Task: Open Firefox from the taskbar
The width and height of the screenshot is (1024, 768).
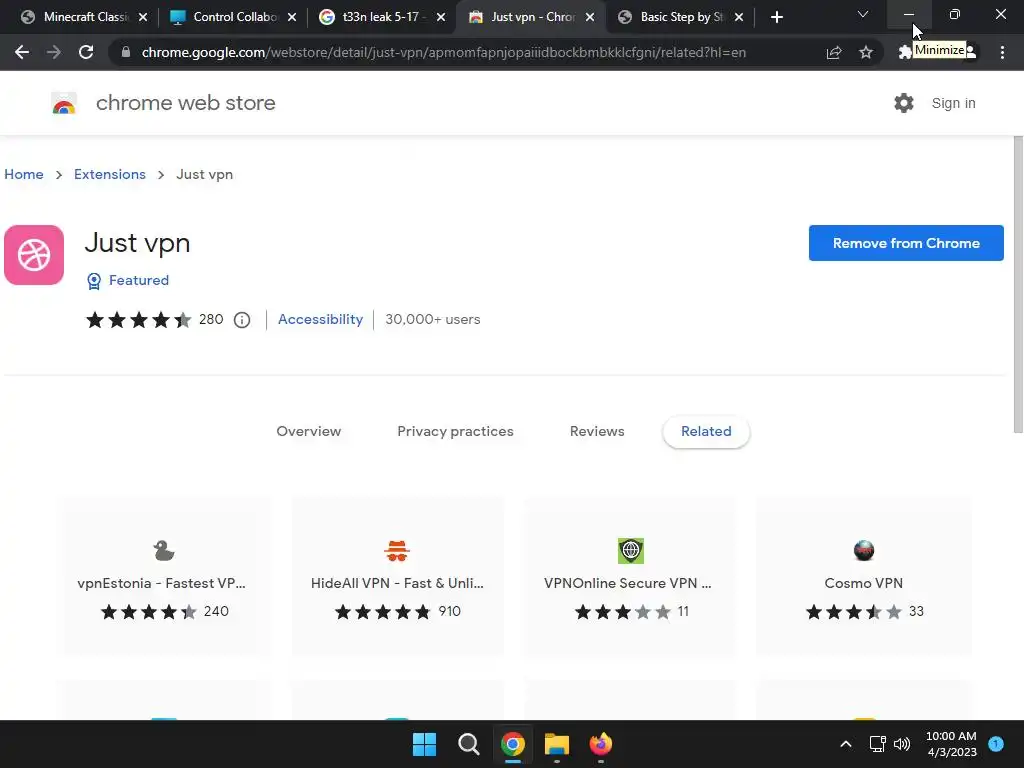Action: tap(601, 744)
